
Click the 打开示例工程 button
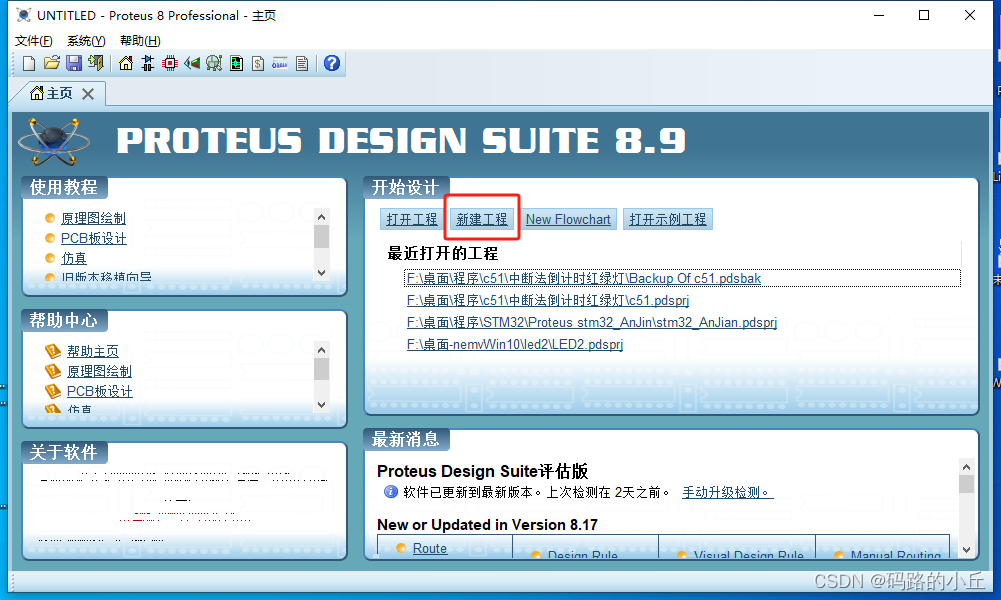tap(668, 219)
